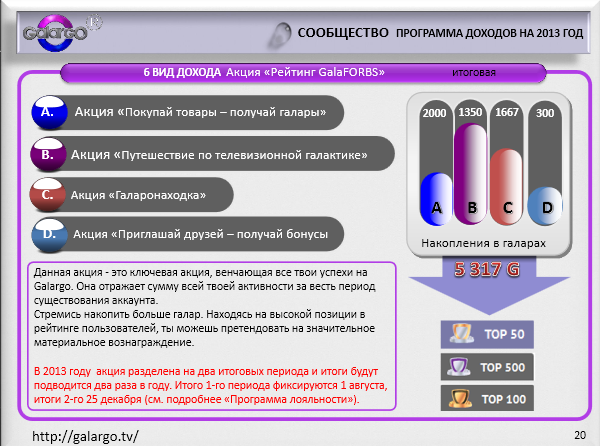This screenshot has width=600, height=446.
Task: Click the 1667 value above bar C
Action: point(507,112)
